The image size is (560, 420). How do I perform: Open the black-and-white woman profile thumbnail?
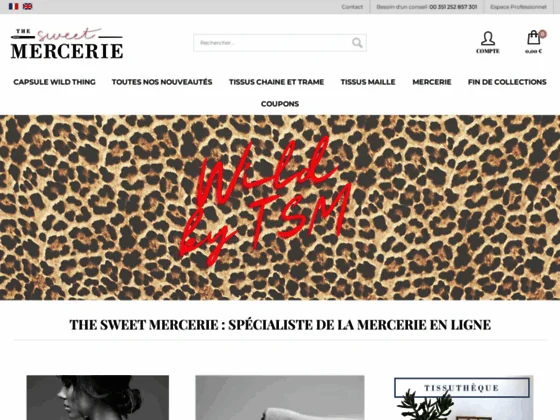tap(98, 398)
